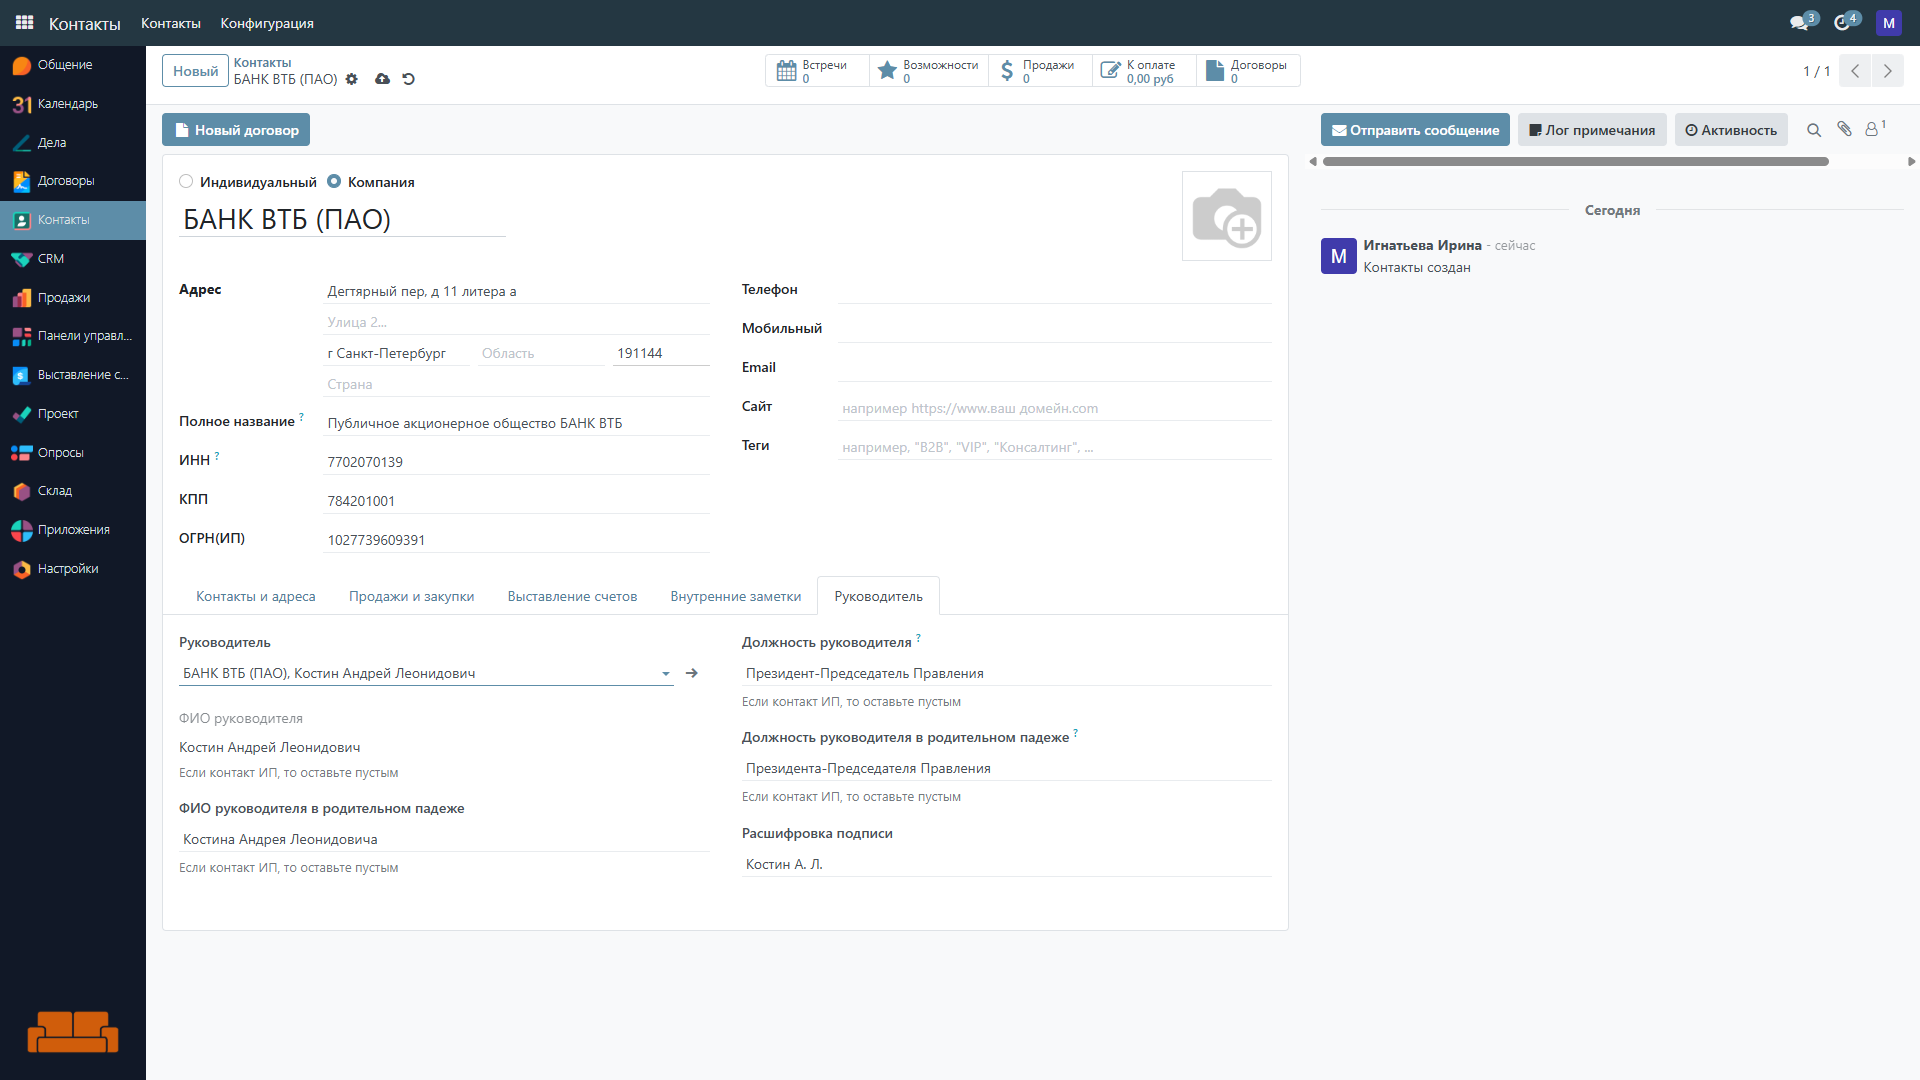The image size is (1920, 1080).
Task: Open the followers icon in chatter
Action: point(1872,129)
